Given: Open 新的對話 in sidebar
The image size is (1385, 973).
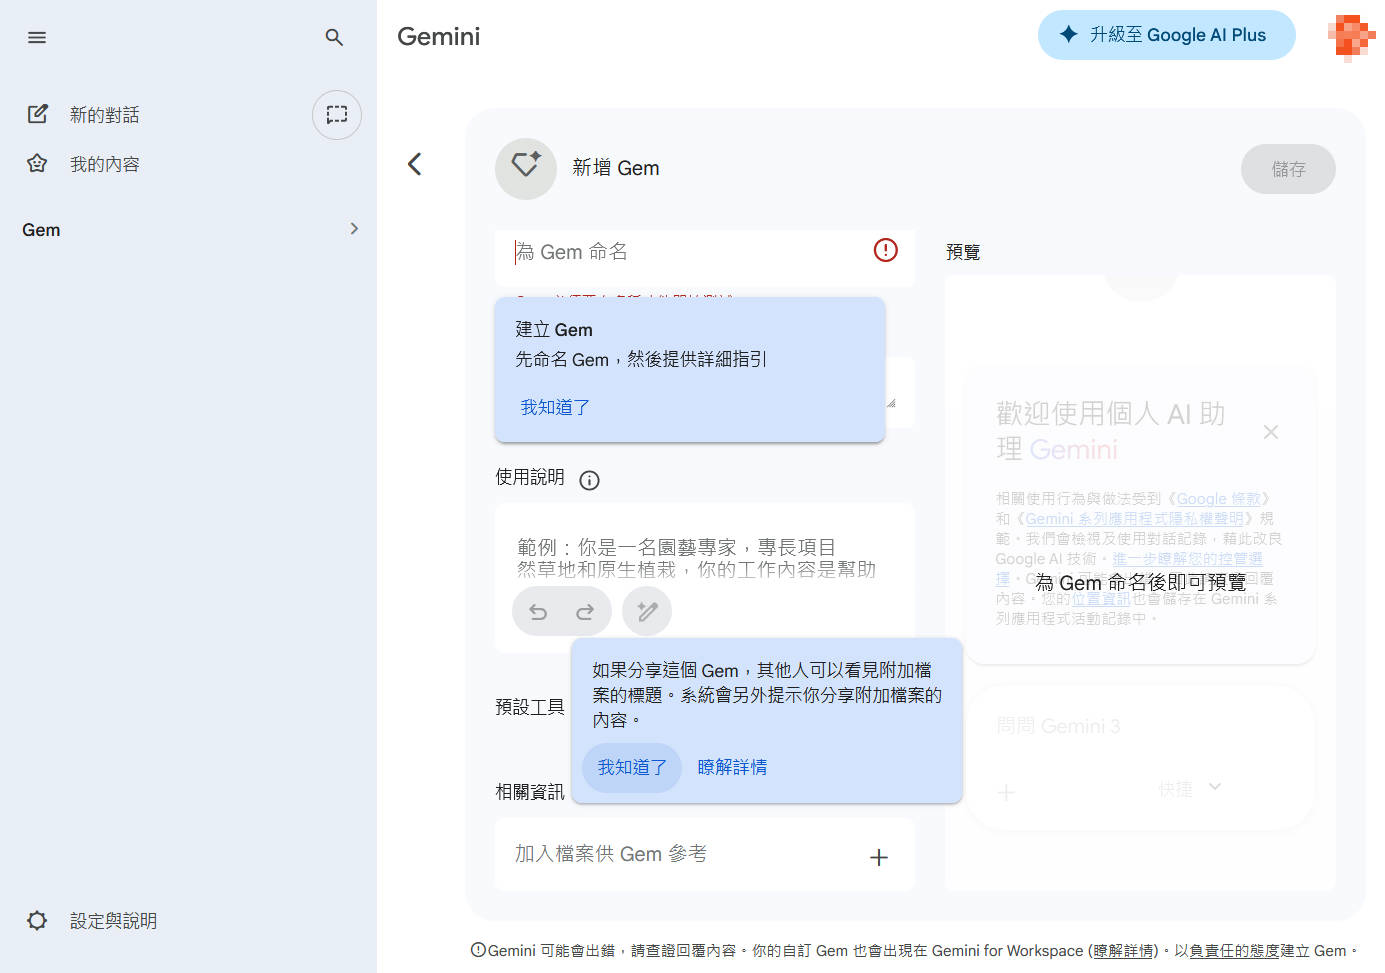Looking at the screenshot, I should point(104,115).
